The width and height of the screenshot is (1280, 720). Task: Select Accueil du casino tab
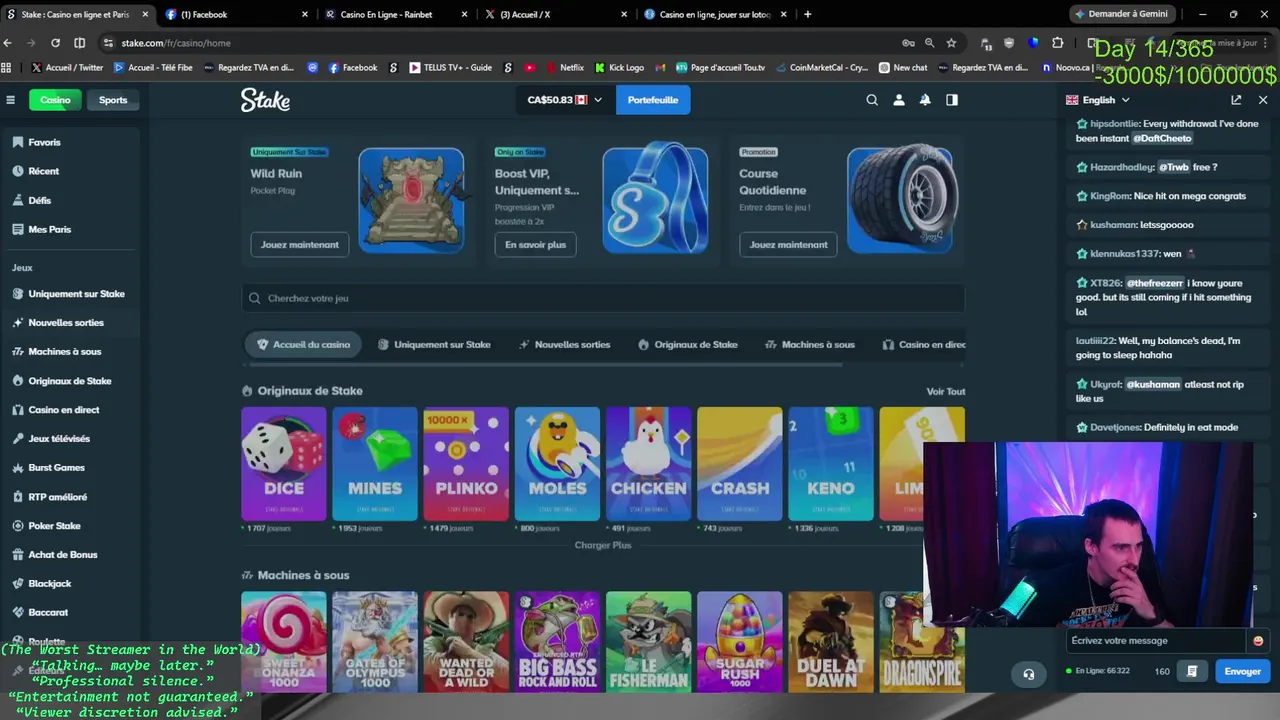click(x=303, y=344)
